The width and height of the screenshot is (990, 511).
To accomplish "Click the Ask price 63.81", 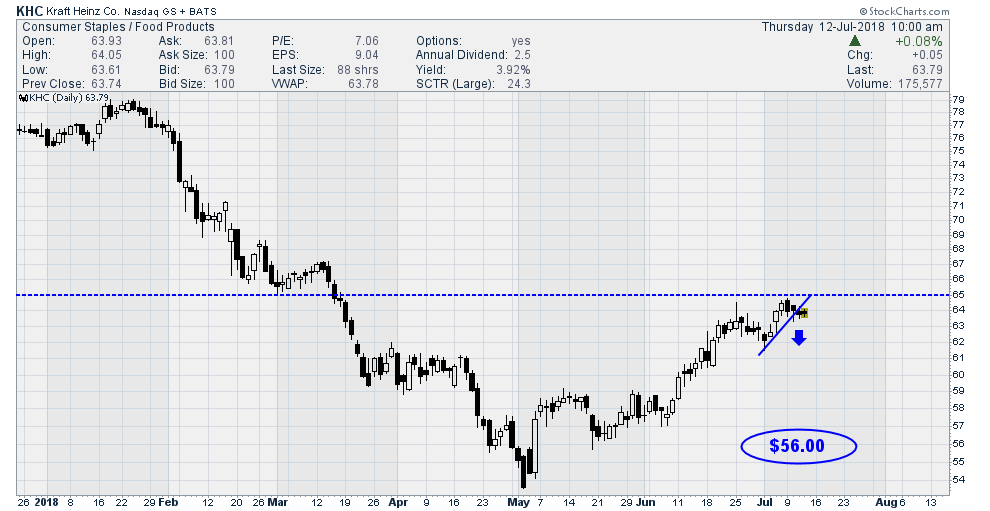I will (x=219, y=41).
